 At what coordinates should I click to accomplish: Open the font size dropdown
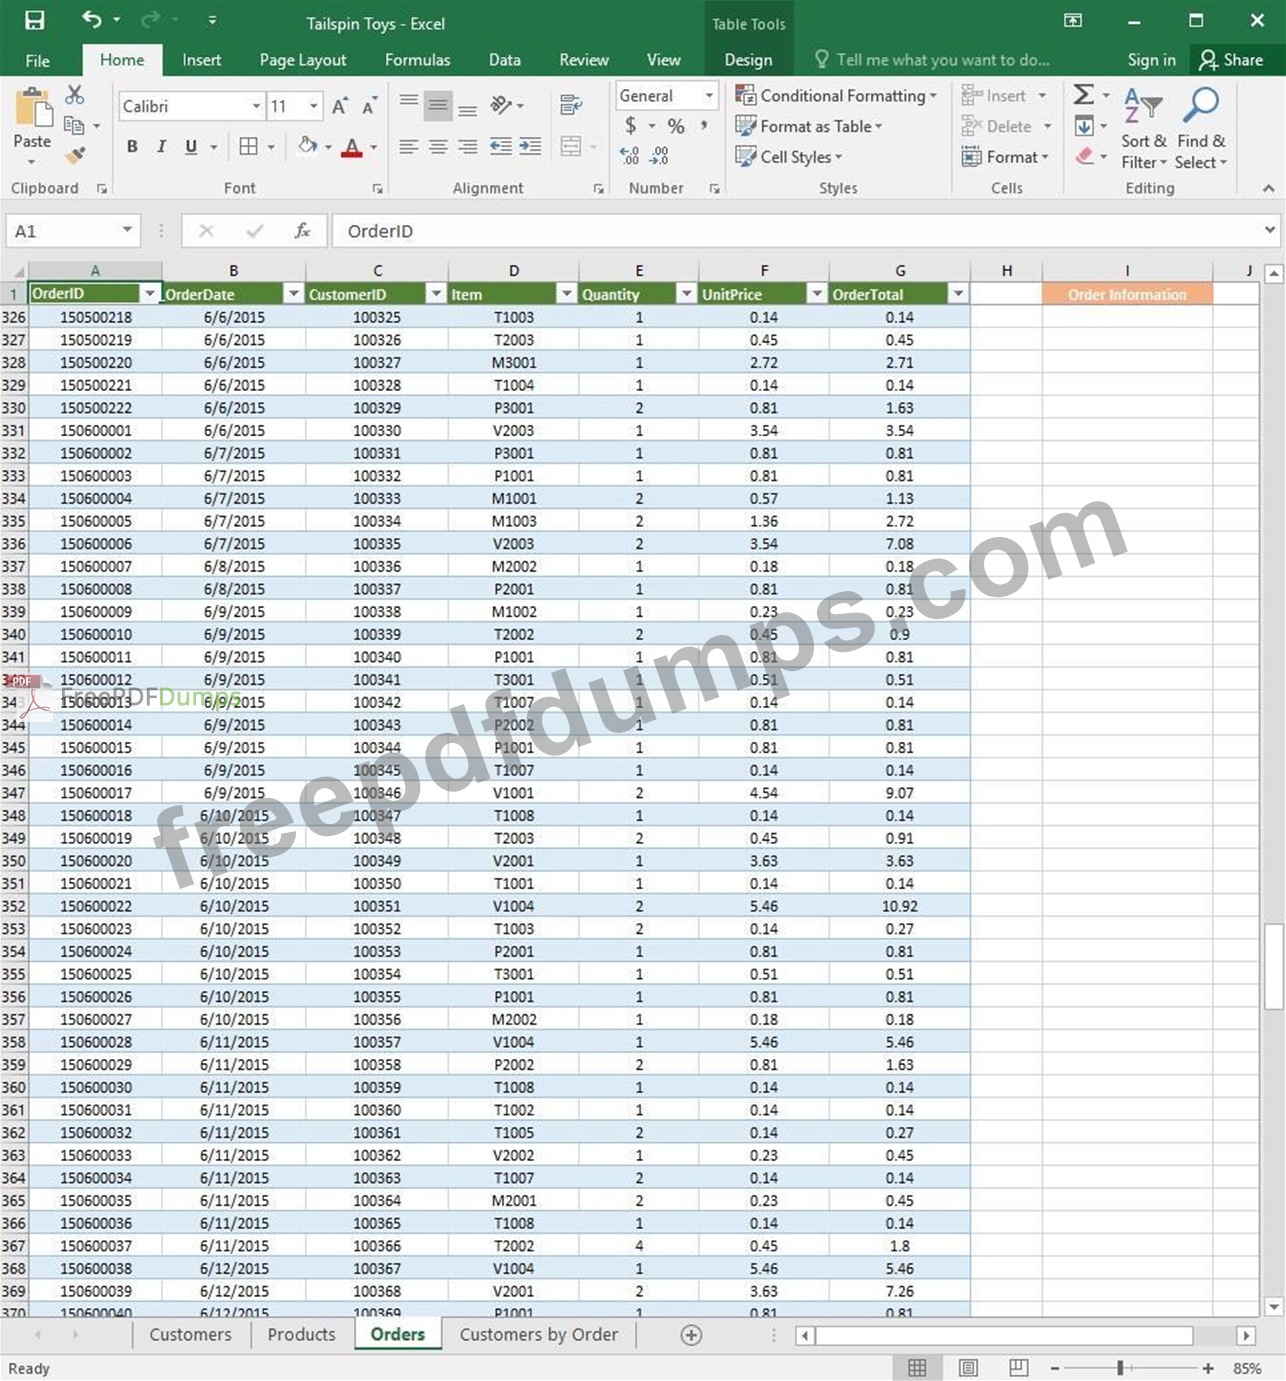point(313,106)
